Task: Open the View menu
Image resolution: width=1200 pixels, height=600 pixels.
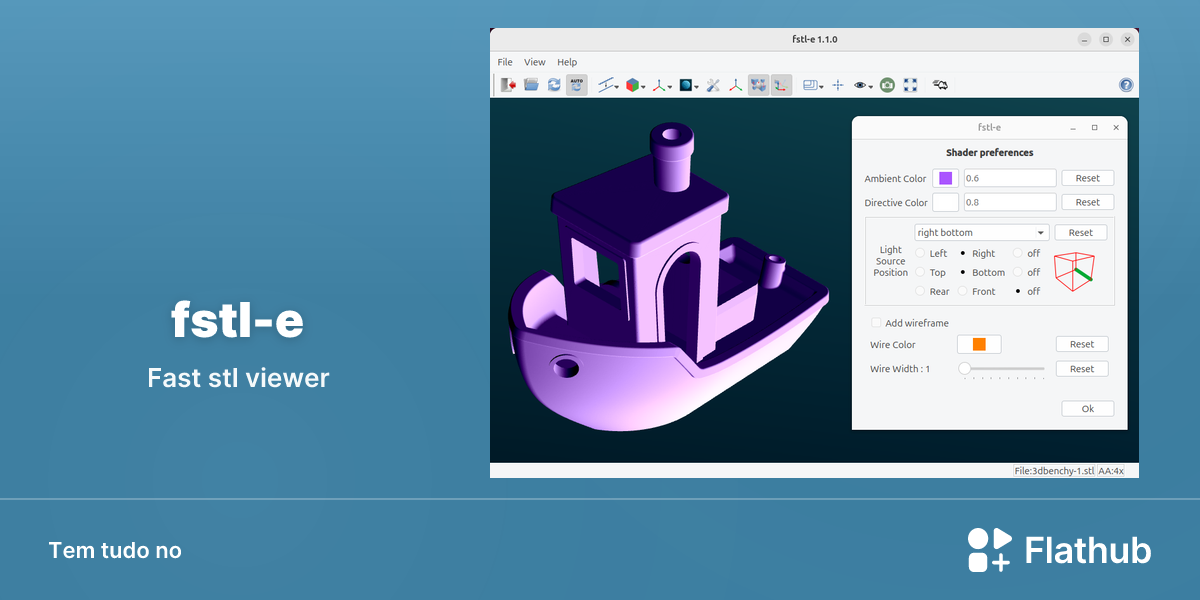Action: pyautogui.click(x=535, y=62)
